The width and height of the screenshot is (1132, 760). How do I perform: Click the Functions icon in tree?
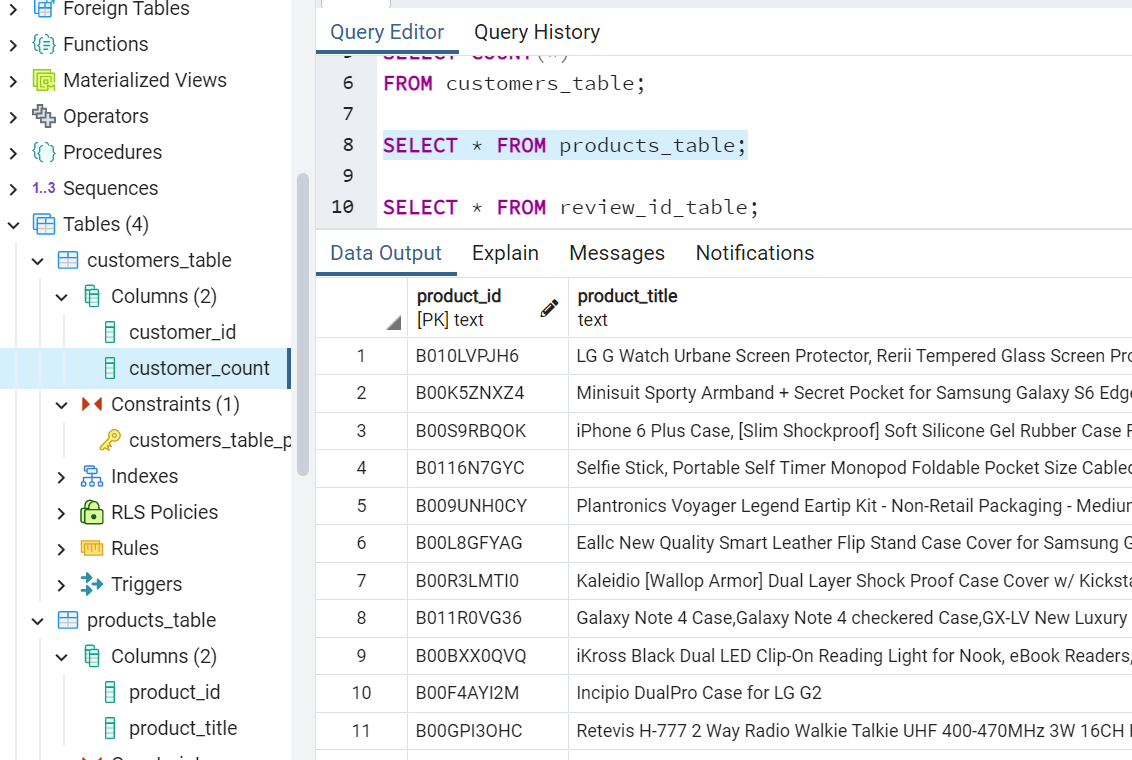[x=44, y=44]
